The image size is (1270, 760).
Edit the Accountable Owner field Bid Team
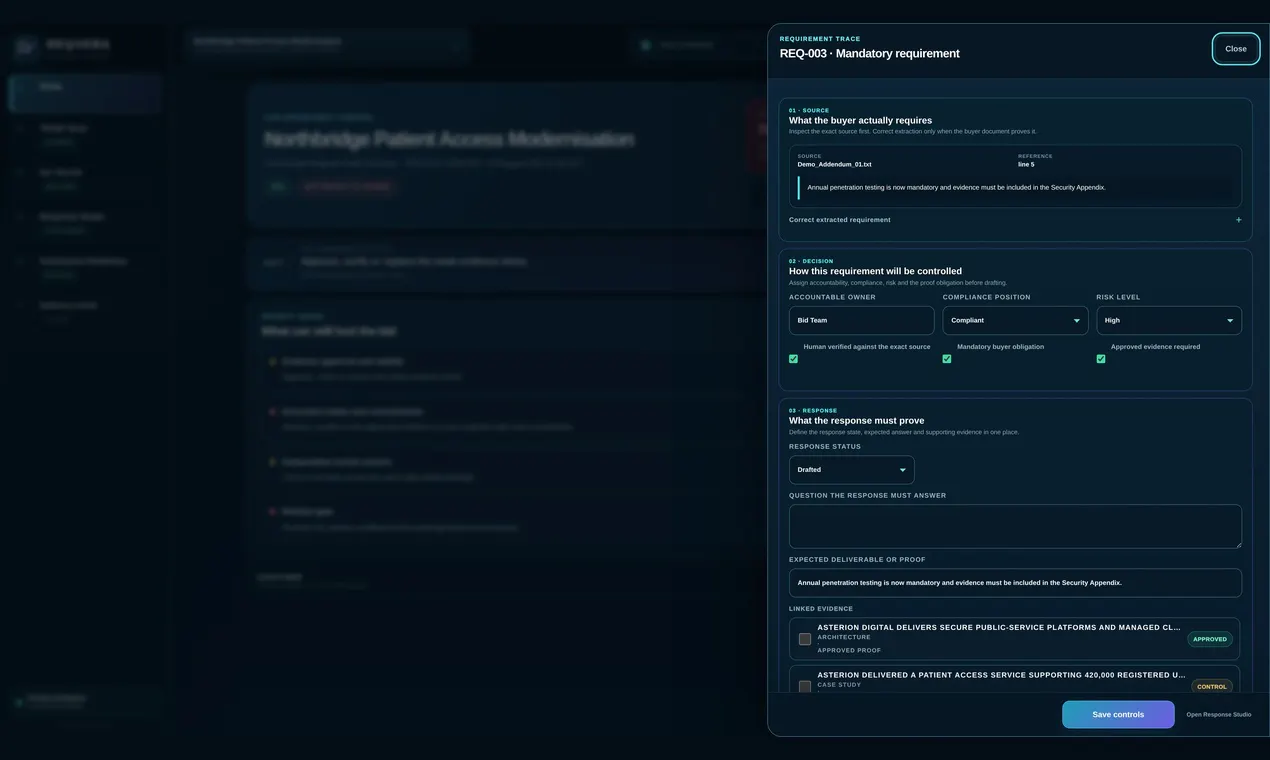[x=862, y=320]
